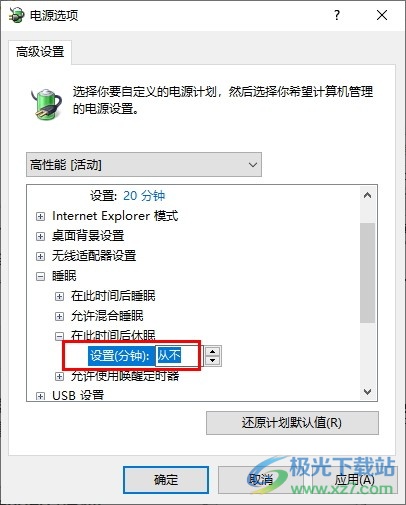Image resolution: width=406 pixels, height=505 pixels.
Task: Click the 确定 button
Action: [166, 480]
